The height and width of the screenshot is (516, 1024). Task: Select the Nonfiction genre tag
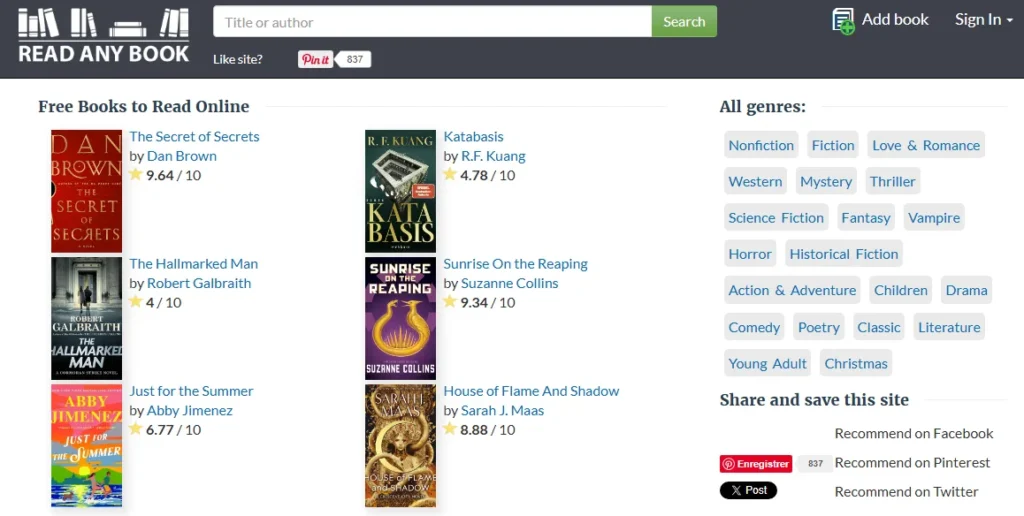pos(761,145)
